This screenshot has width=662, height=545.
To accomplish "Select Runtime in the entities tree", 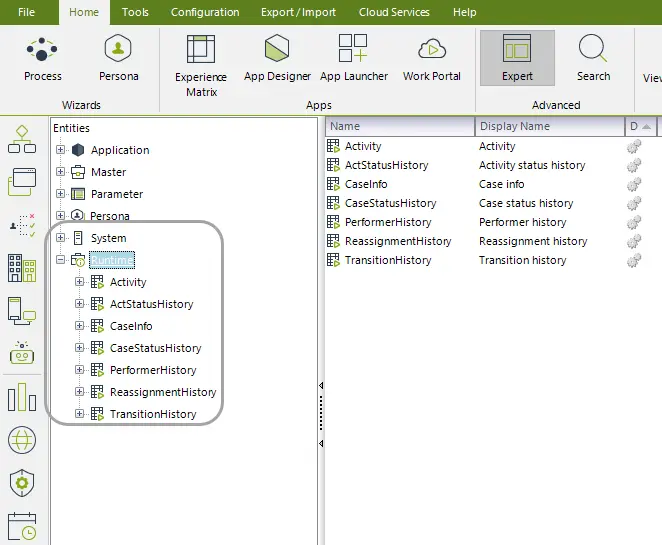I will 112,260.
